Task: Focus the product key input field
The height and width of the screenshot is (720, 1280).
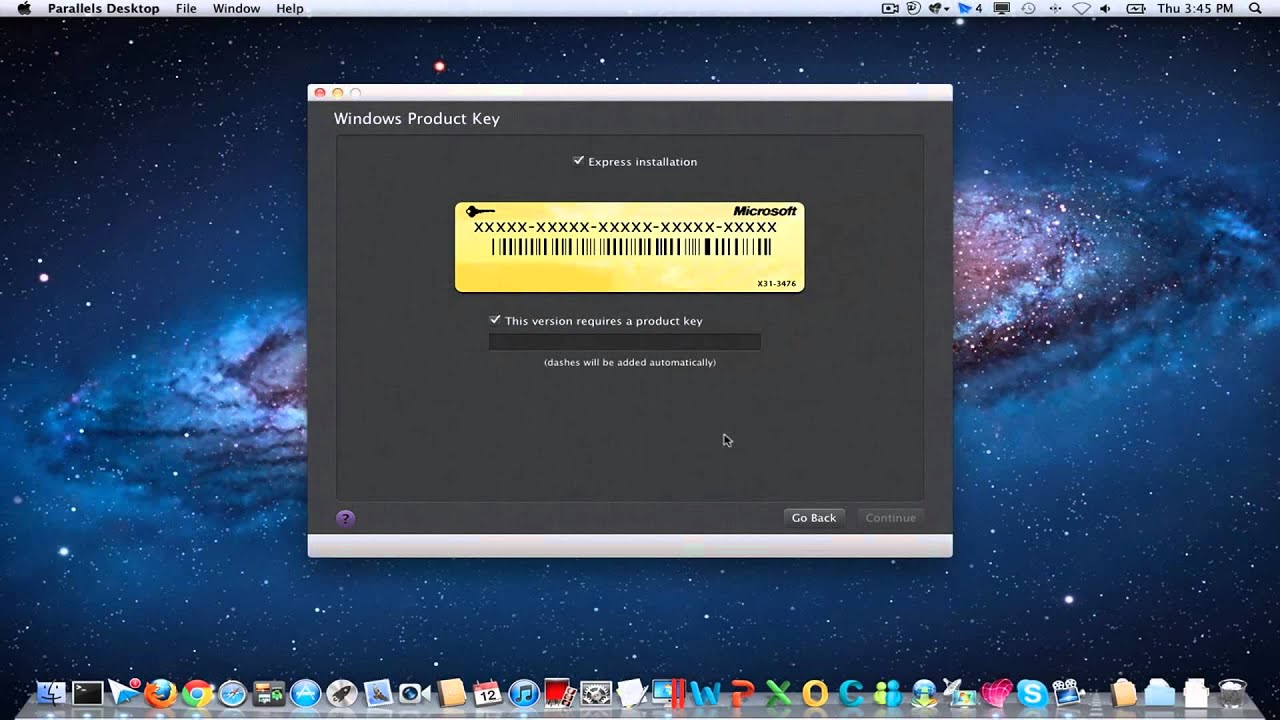Action: click(625, 342)
